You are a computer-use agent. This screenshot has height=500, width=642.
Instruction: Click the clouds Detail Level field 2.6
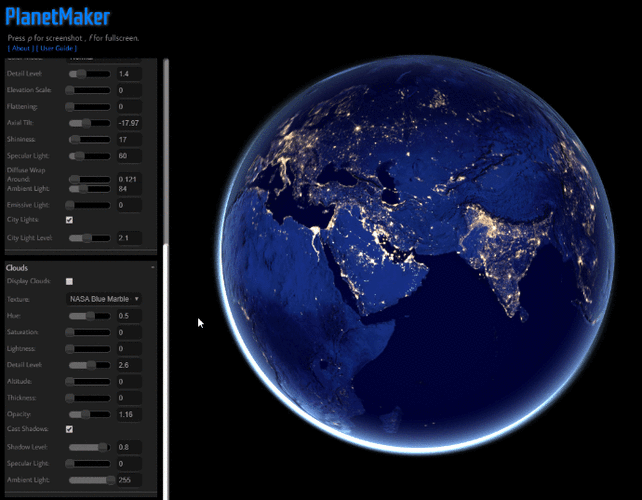pos(129,365)
